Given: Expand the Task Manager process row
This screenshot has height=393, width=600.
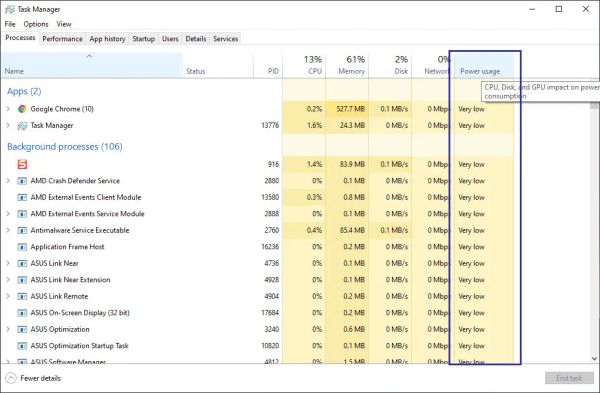Looking at the screenshot, I should (x=8, y=126).
